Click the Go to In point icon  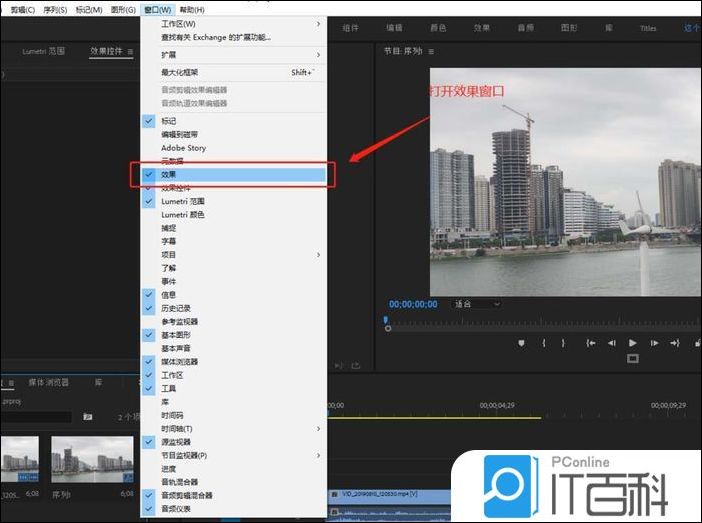(x=591, y=343)
